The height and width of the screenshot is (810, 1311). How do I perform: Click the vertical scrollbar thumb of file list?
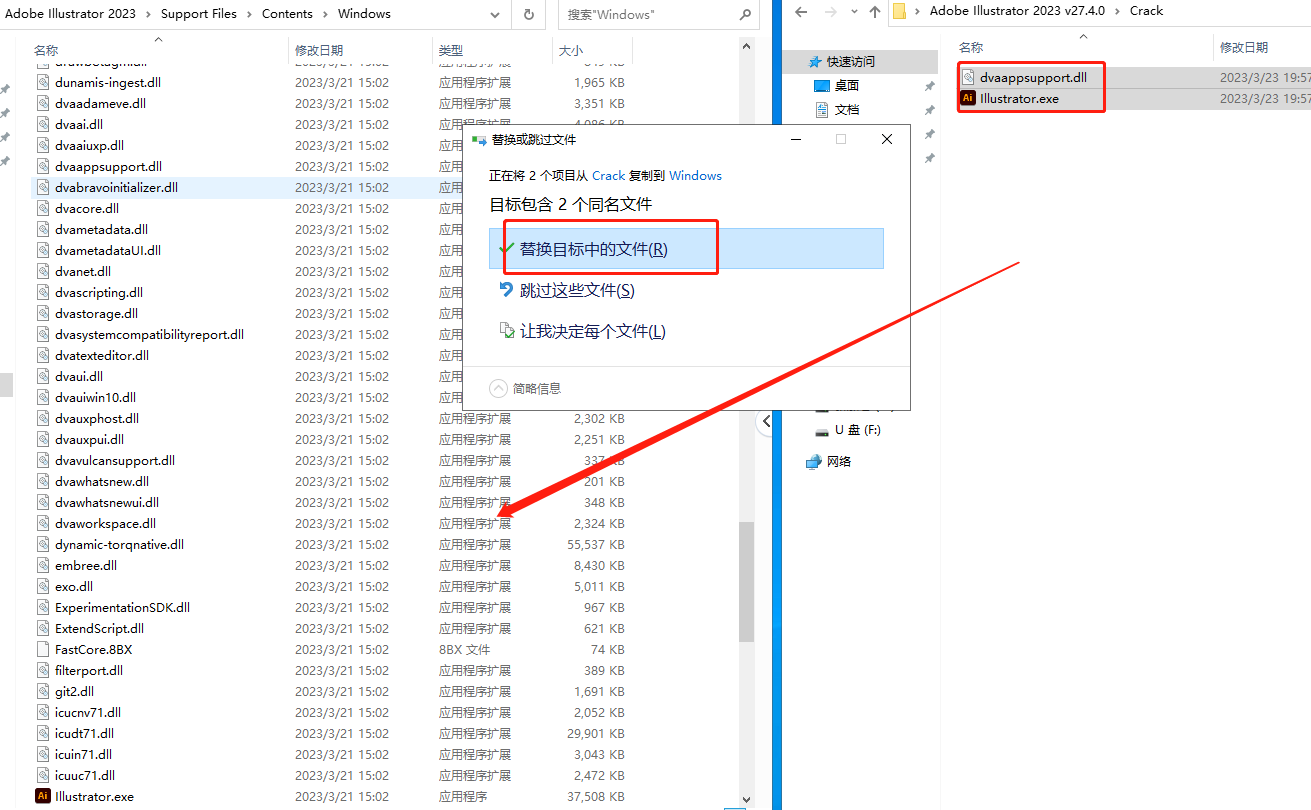click(x=746, y=581)
